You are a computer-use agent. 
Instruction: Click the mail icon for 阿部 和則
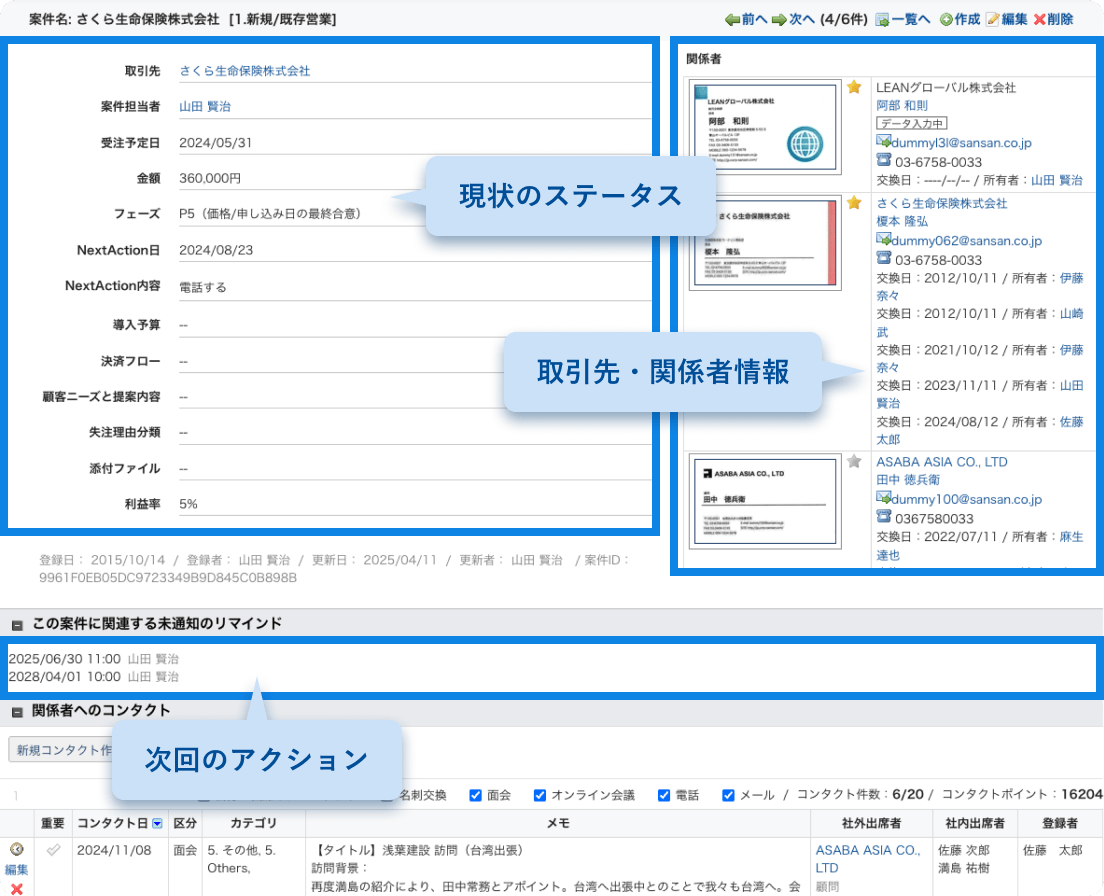(x=884, y=141)
